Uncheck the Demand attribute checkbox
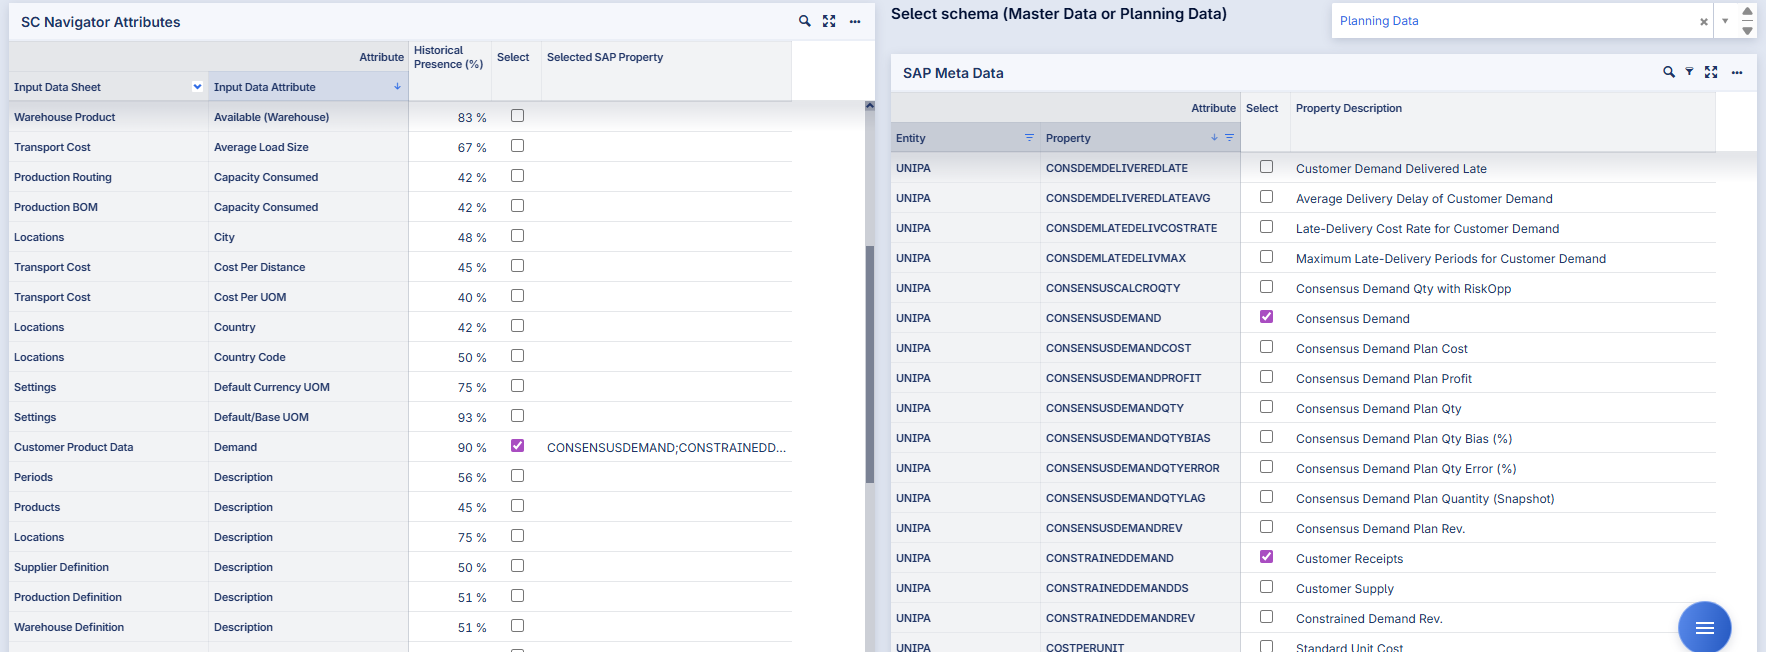Screen dimensions: 1766x652 (x=517, y=446)
